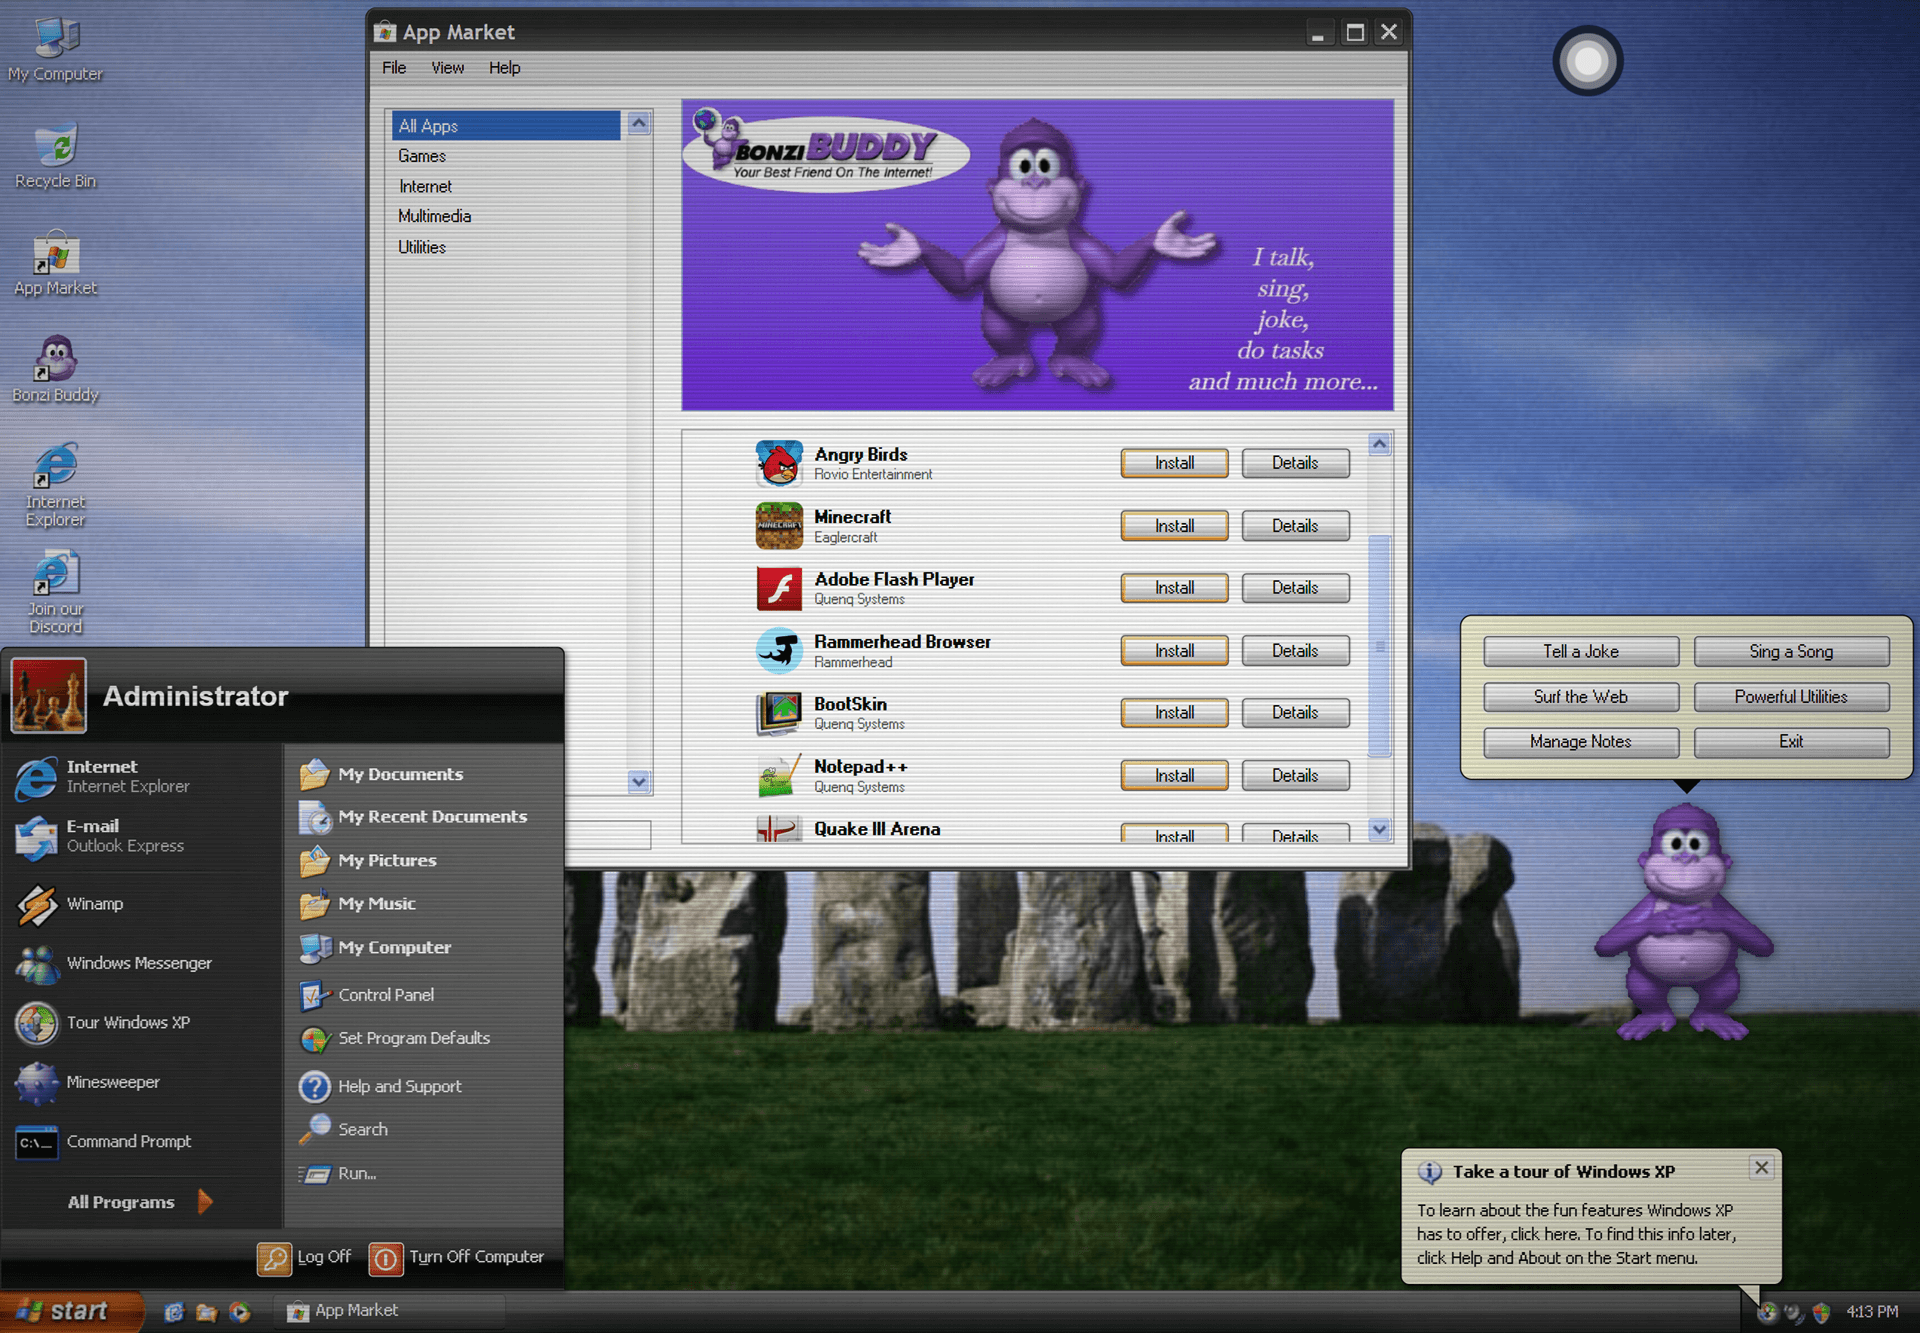Click the volume icon in the system tray
This screenshot has height=1333, width=1920.
click(1795, 1311)
